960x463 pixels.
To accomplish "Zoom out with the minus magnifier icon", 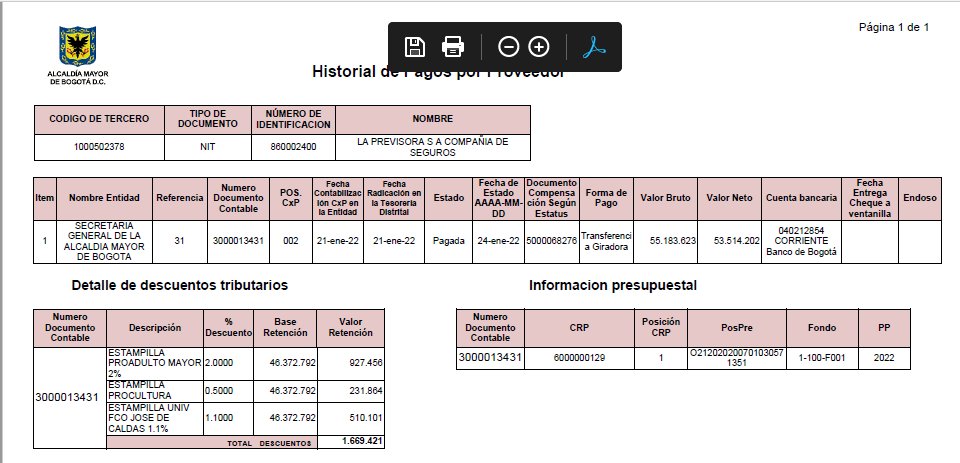I will [x=509, y=47].
